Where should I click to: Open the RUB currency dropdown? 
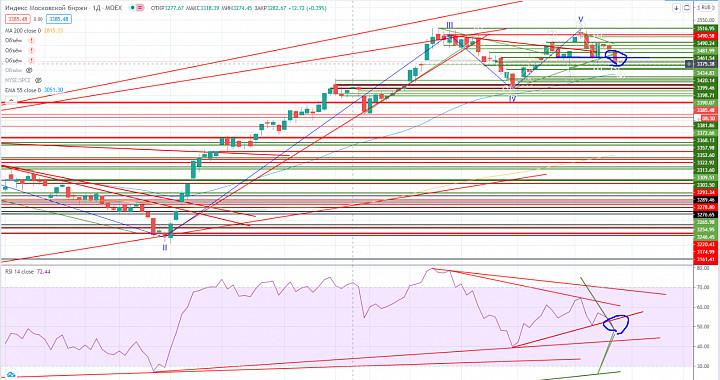pos(705,8)
